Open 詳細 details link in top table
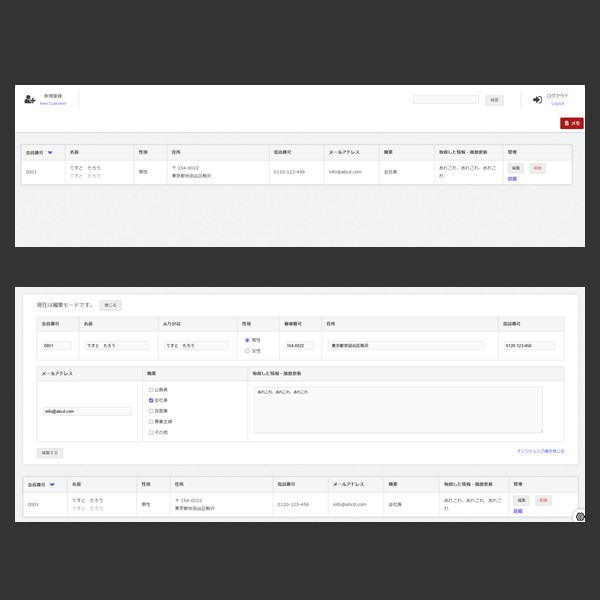Screen dimensions: 600x600 coord(513,178)
